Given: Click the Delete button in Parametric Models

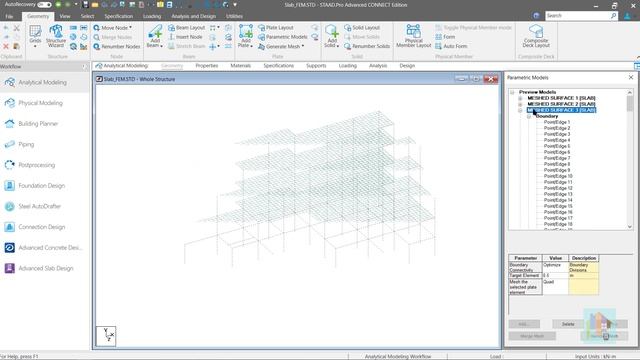Looking at the screenshot, I should 568,324.
